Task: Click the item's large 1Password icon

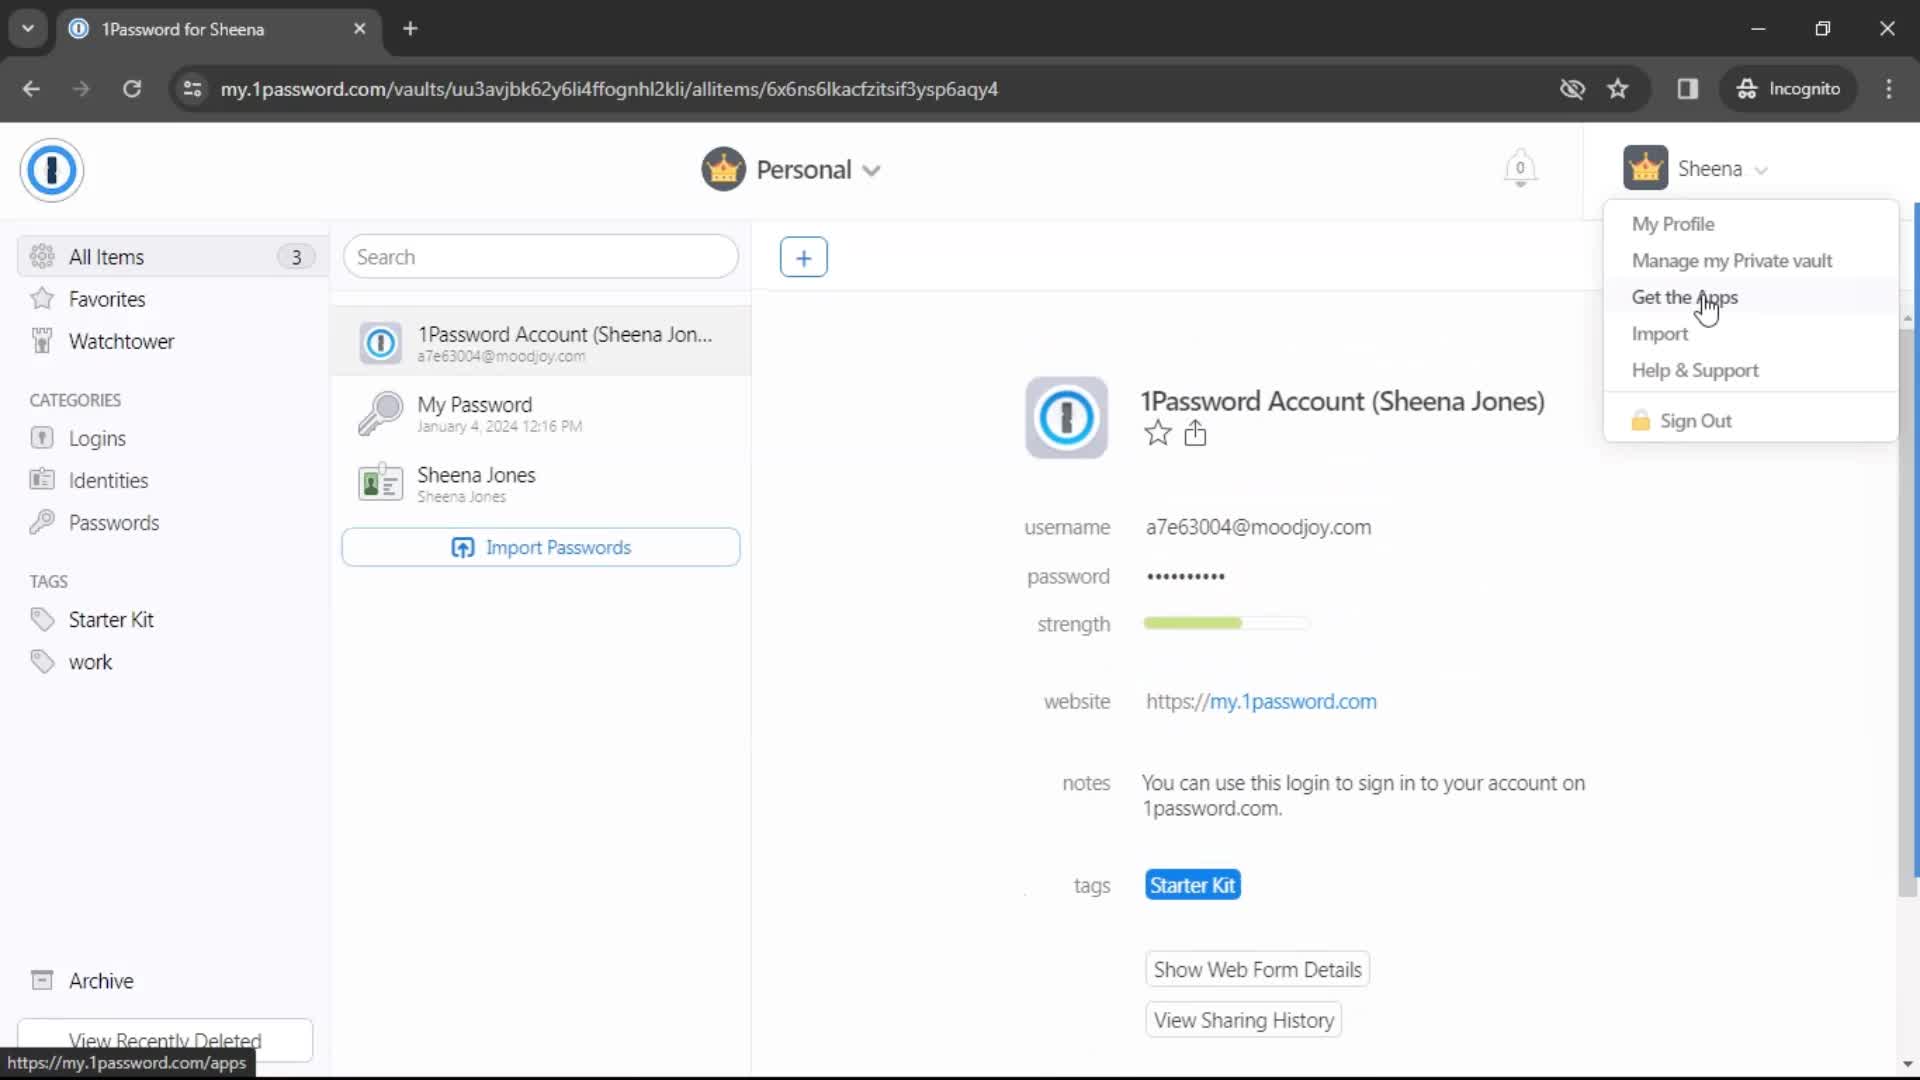Action: pos(1066,418)
